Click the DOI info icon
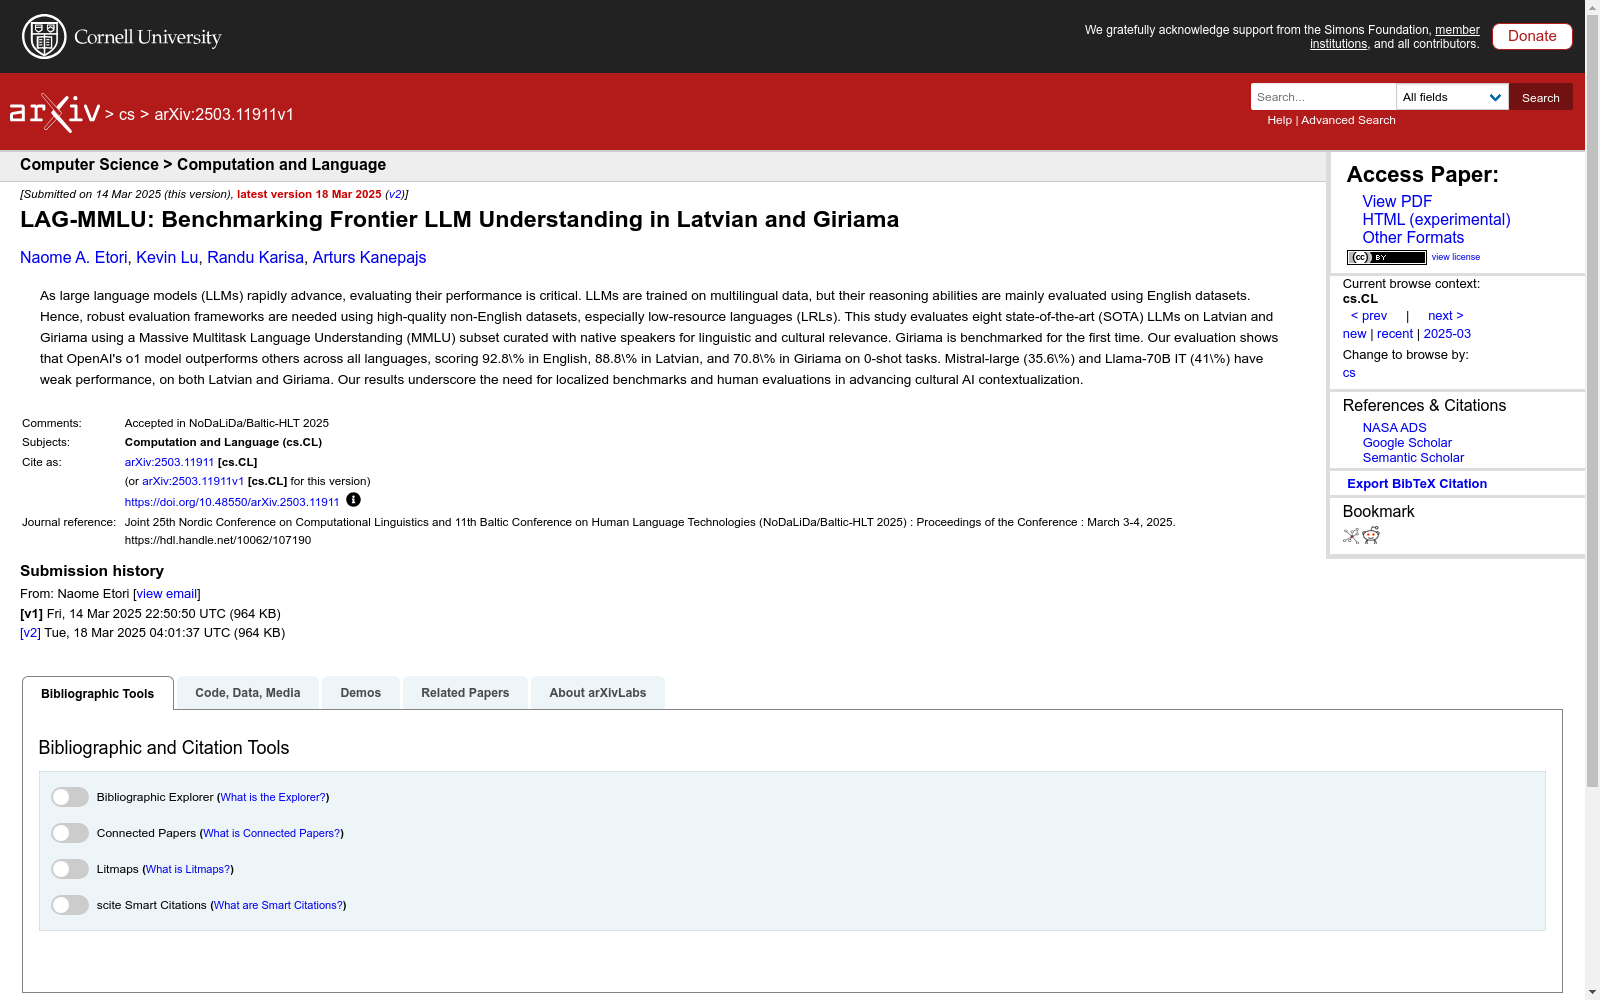This screenshot has height=1000, width=1600. tap(353, 500)
